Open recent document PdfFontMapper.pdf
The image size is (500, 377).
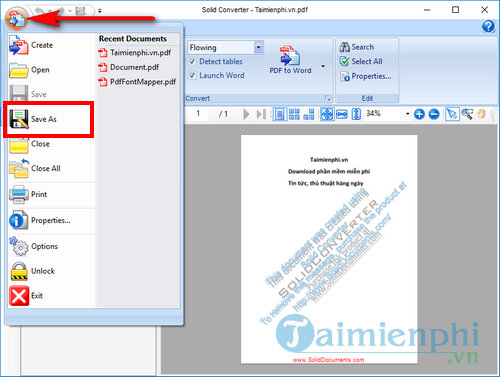[x=137, y=82]
